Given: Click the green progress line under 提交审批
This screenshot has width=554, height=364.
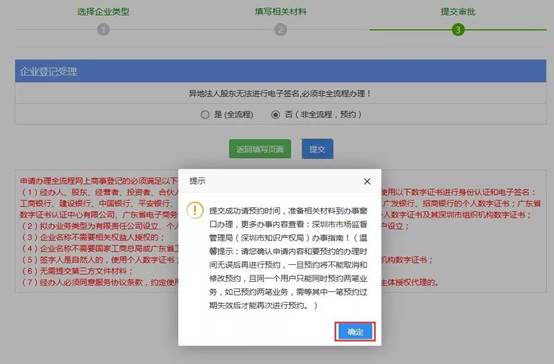Looking at the screenshot, I should 458,30.
